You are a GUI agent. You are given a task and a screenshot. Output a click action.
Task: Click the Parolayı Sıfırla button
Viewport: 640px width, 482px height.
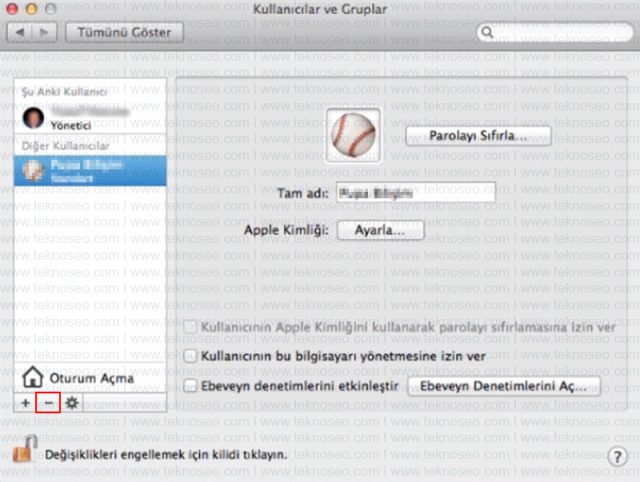point(478,135)
